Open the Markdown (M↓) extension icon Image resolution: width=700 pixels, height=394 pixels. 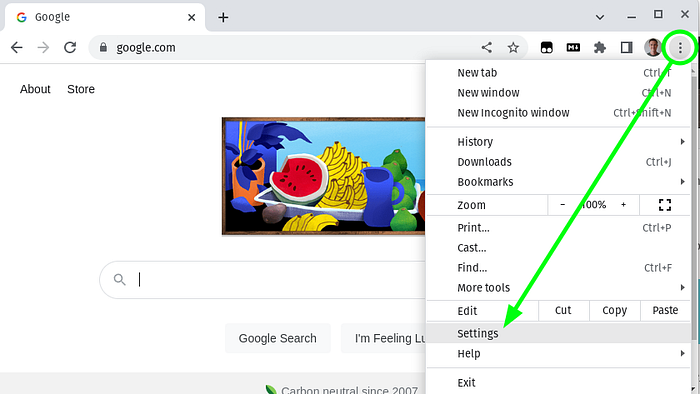[573, 47]
